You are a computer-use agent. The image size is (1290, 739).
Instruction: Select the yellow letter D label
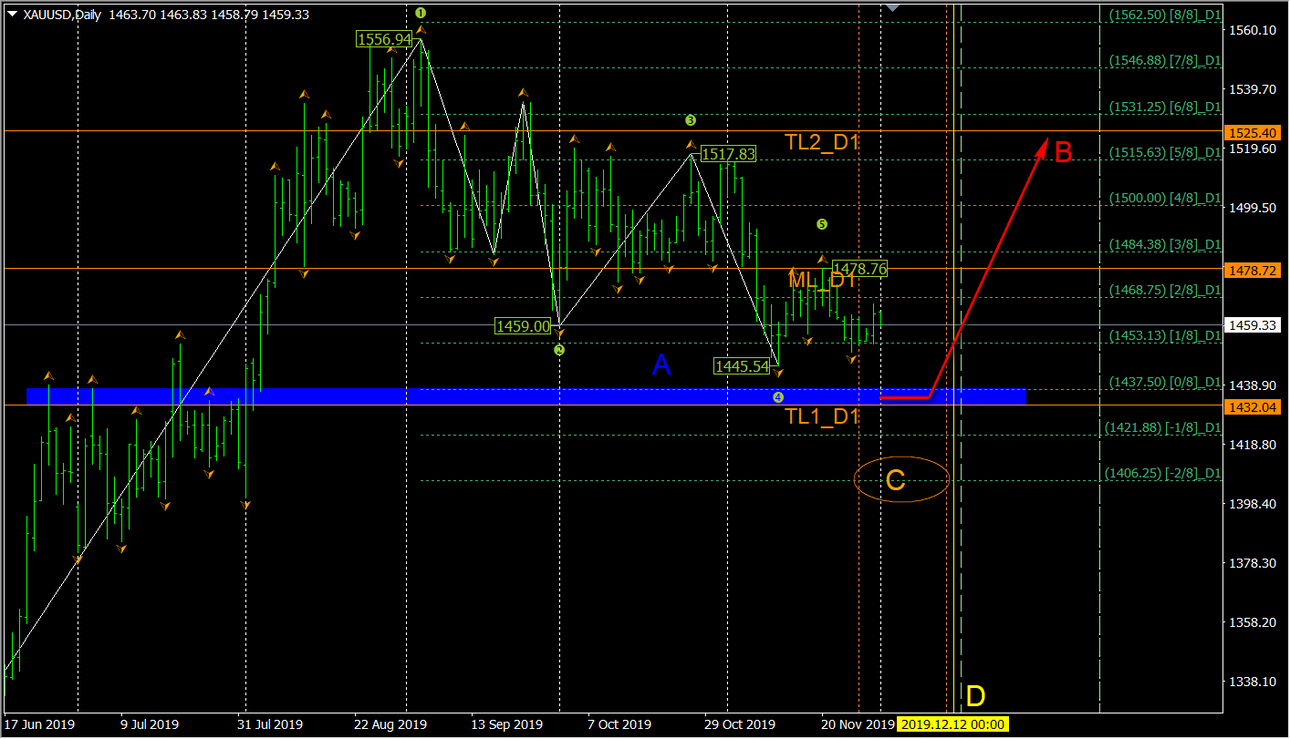[975, 696]
